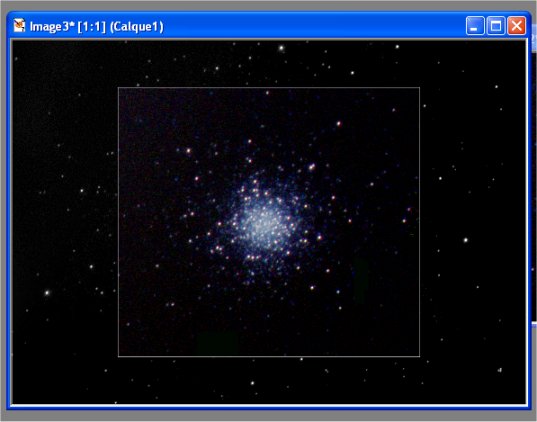Click the left edge of the selection rectangle
The width and height of the screenshot is (537, 422).
pos(118,222)
